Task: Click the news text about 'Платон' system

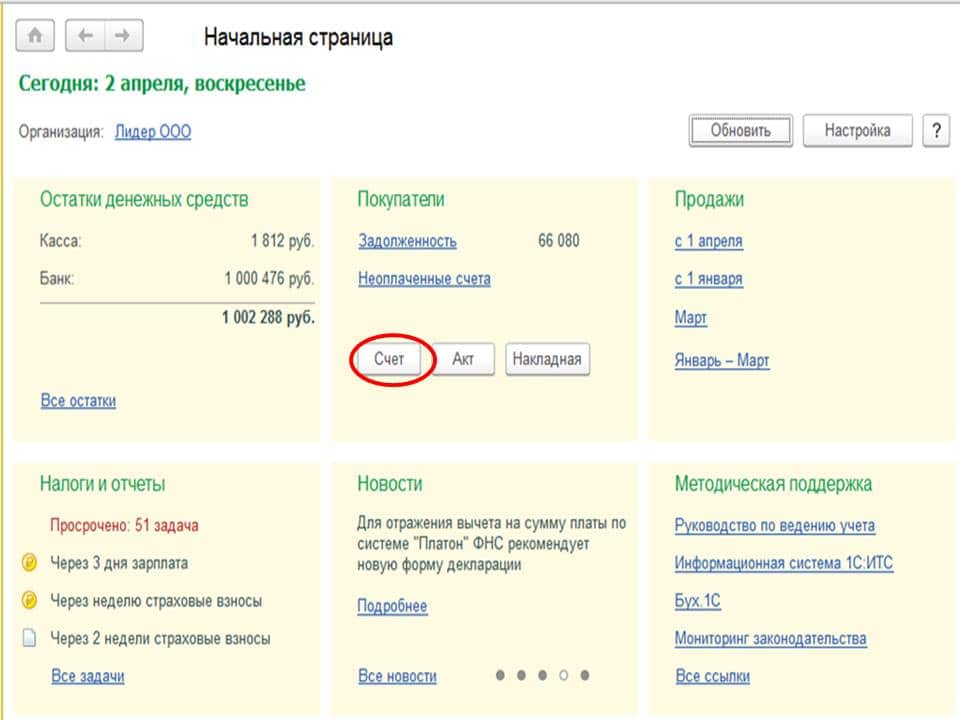Action: click(492, 544)
